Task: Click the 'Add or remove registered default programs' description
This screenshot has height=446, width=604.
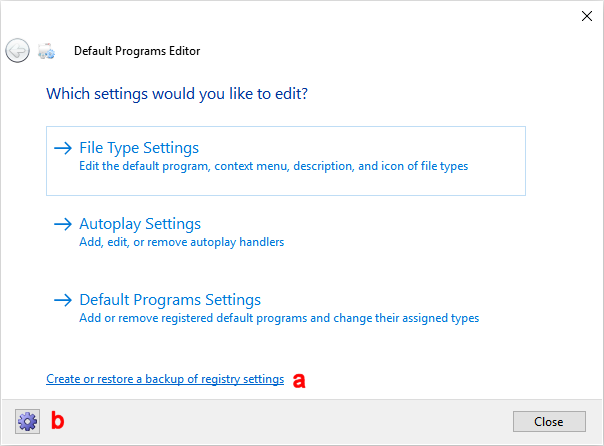Action: pos(279,318)
